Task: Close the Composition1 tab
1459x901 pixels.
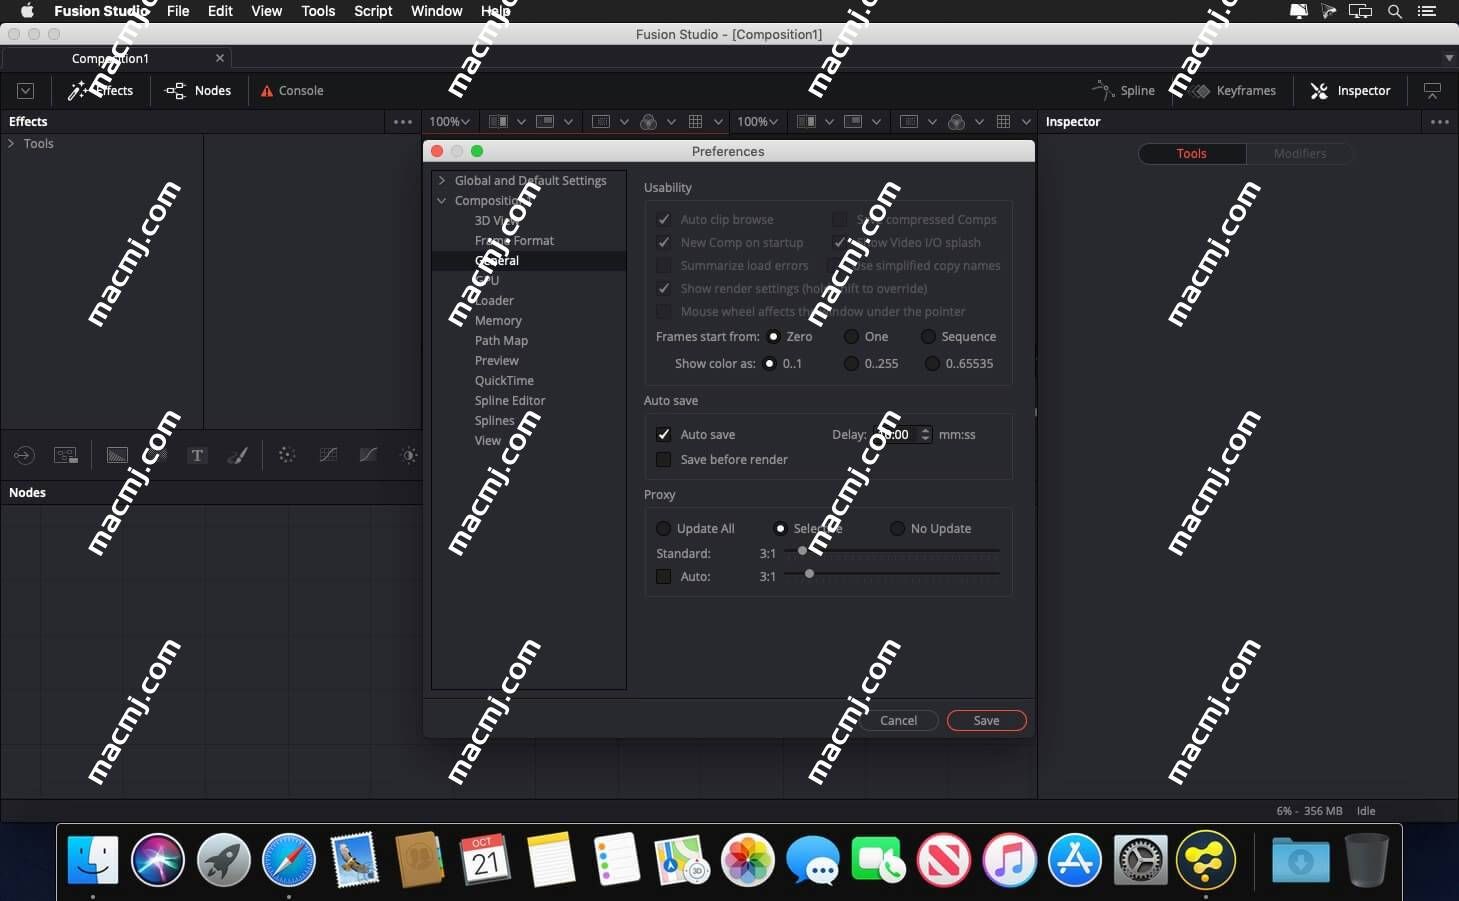Action: pyautogui.click(x=220, y=58)
